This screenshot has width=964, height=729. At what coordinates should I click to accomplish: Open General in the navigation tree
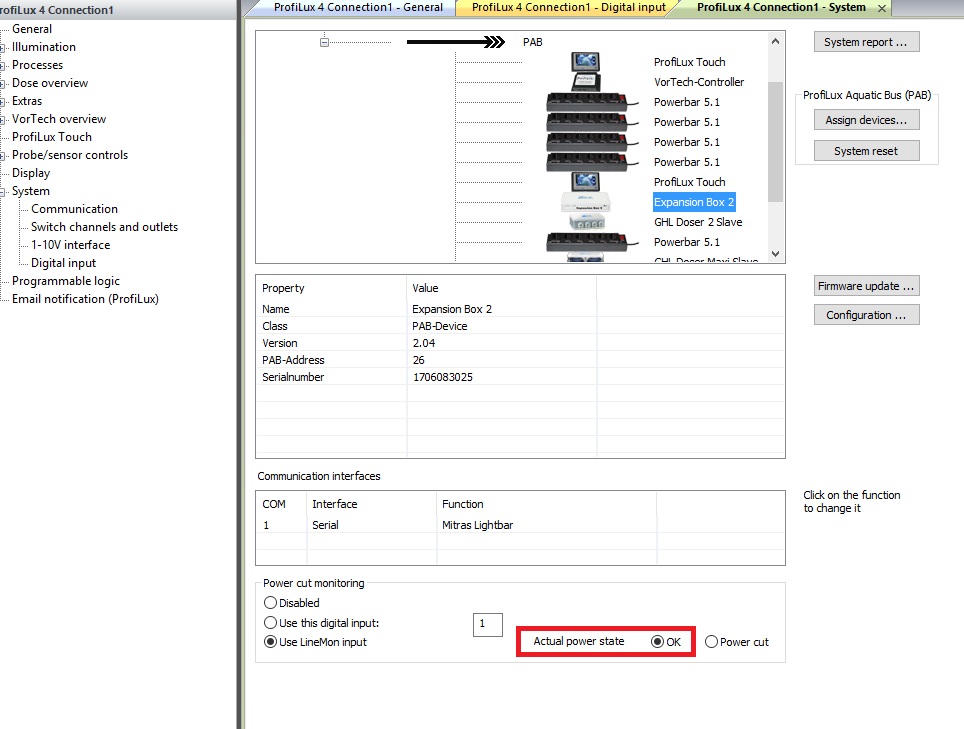pos(32,29)
